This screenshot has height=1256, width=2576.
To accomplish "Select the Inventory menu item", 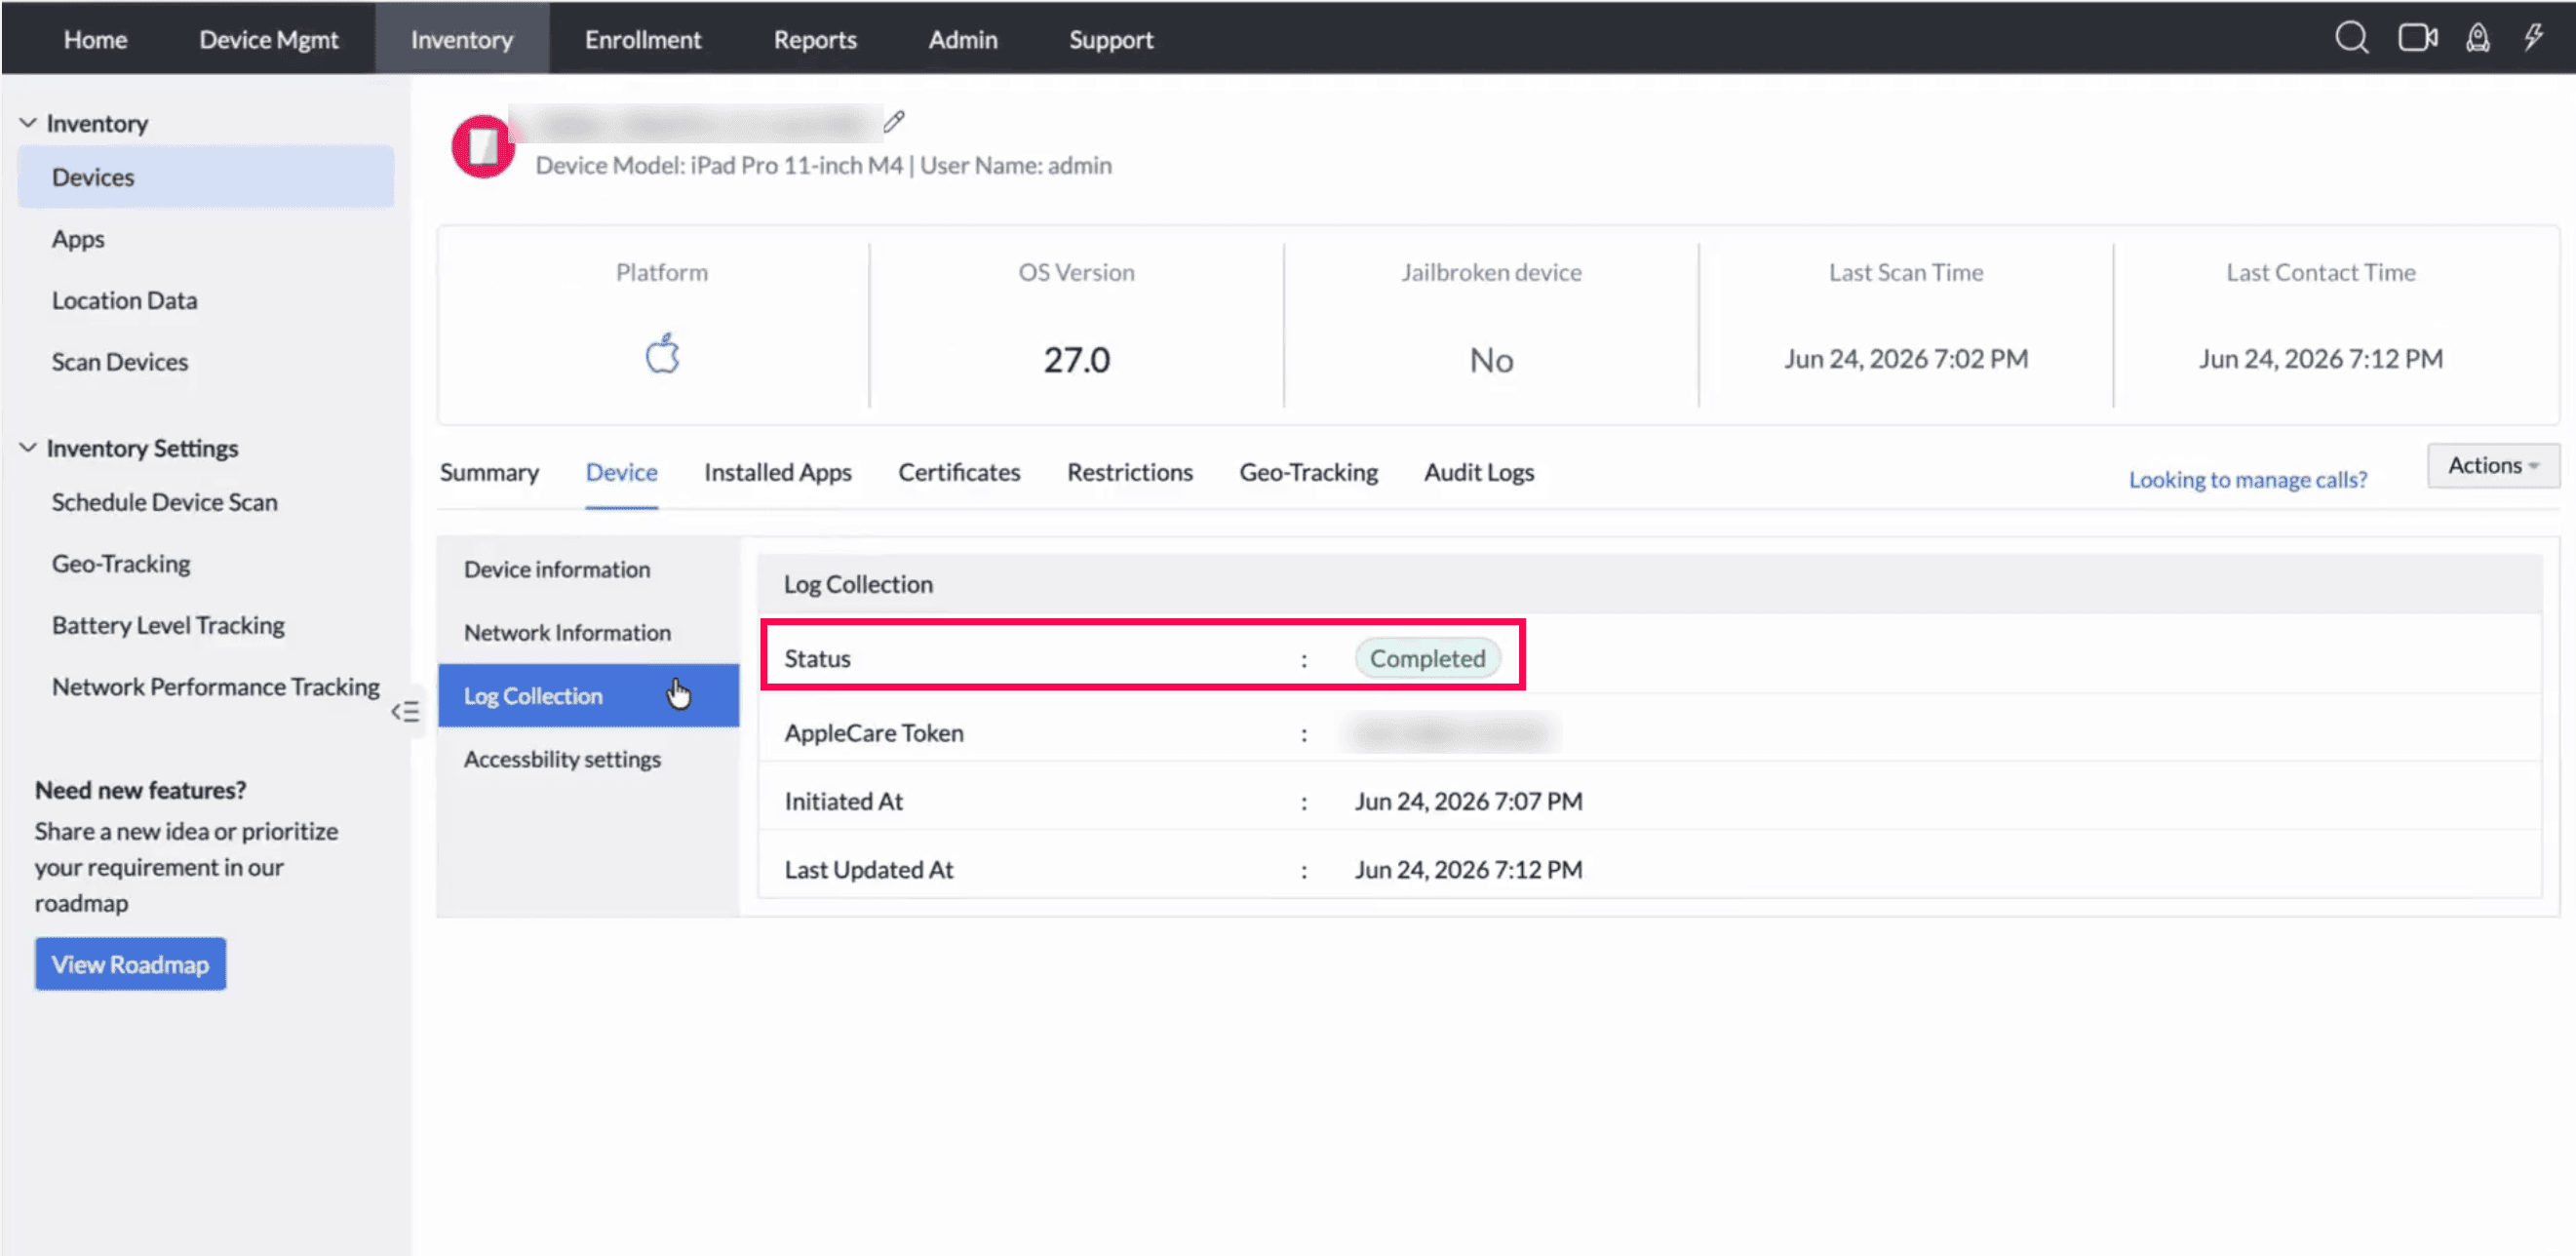I will [x=461, y=39].
